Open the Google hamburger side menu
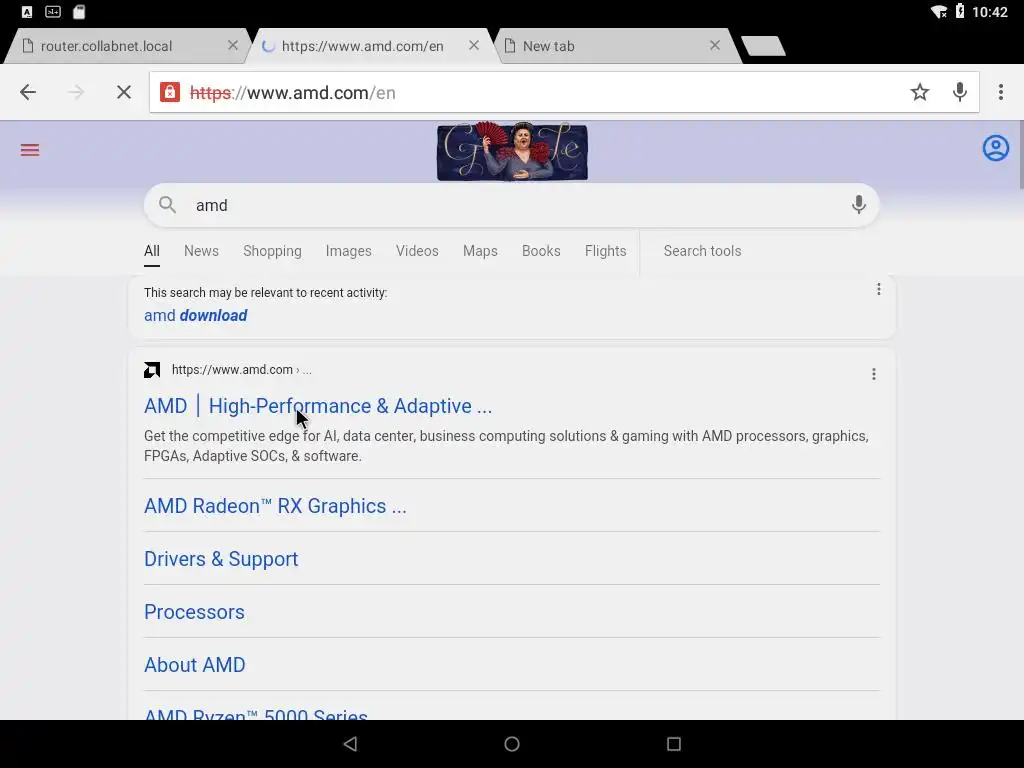Screen dimensions: 1024x768 coord(30,150)
